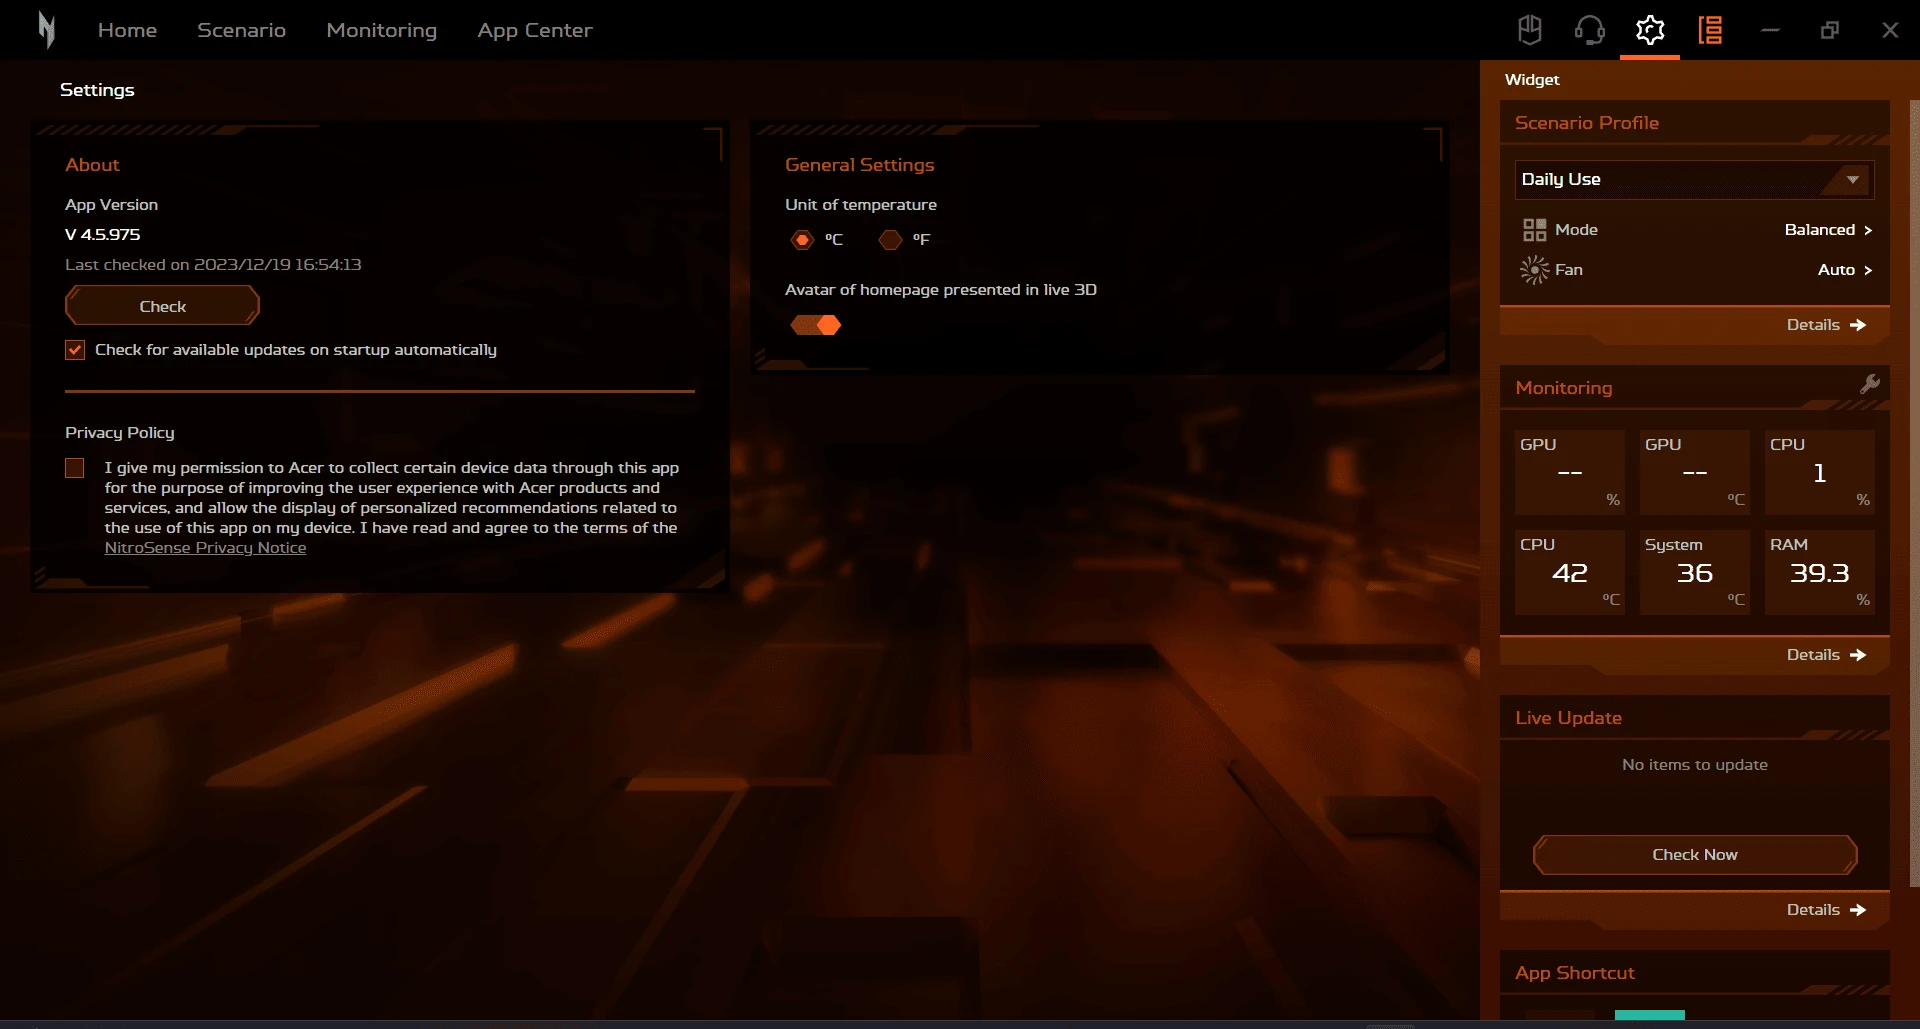Toggle the Widget panel icon
Viewport: 1920px width, 1029px height.
click(1710, 30)
